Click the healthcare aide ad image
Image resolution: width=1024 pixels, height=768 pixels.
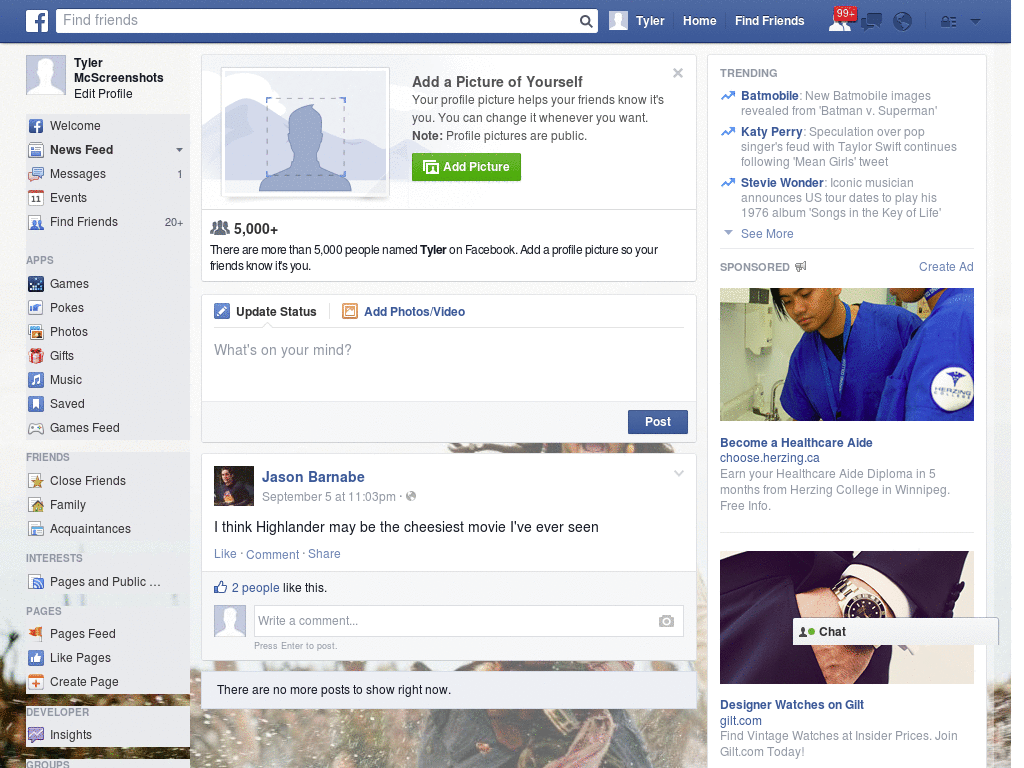846,355
